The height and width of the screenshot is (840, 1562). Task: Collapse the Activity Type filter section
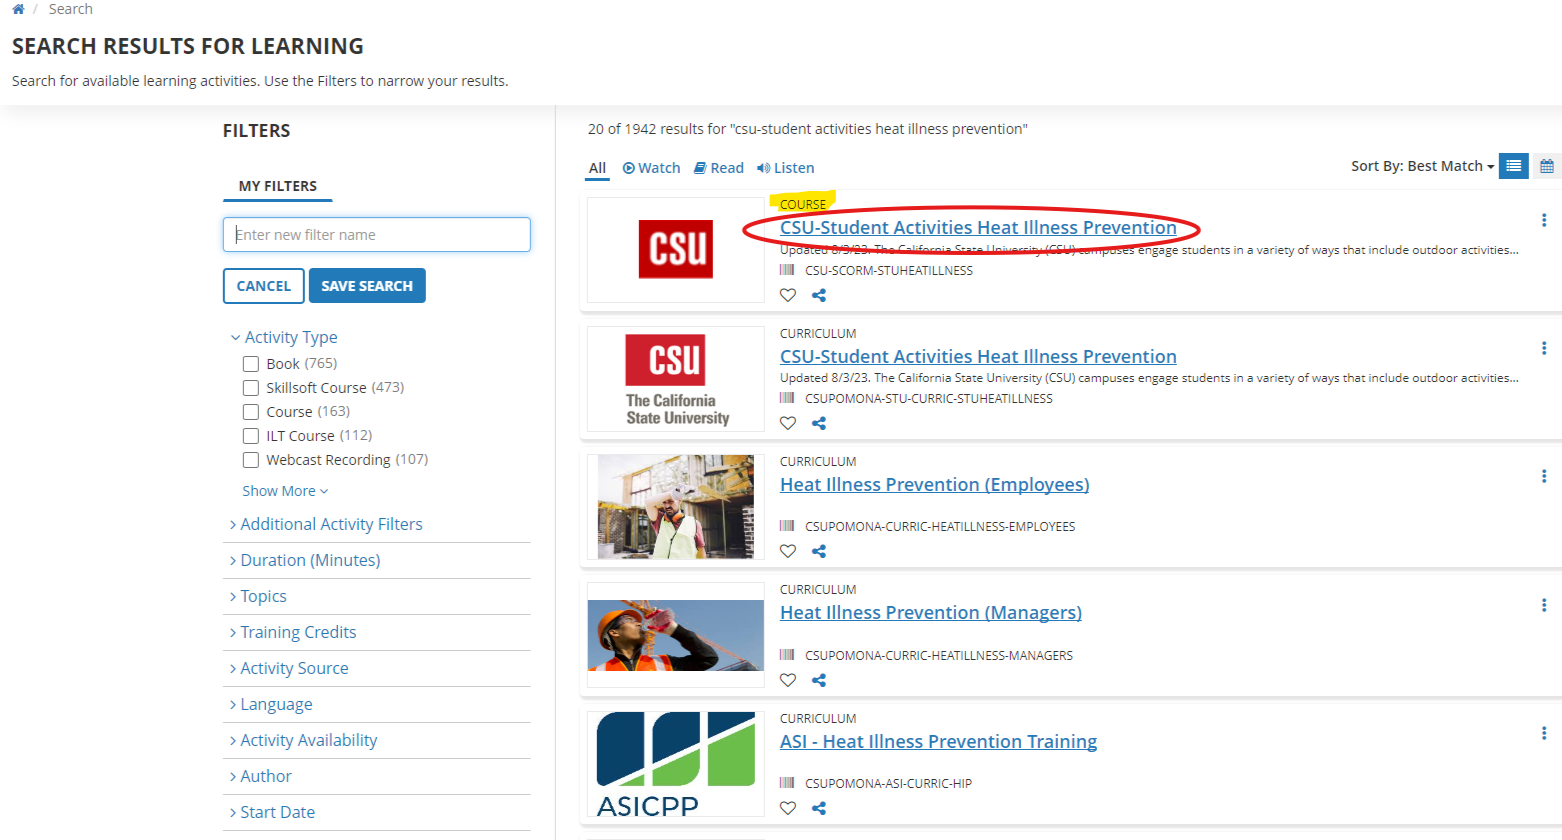pos(284,337)
